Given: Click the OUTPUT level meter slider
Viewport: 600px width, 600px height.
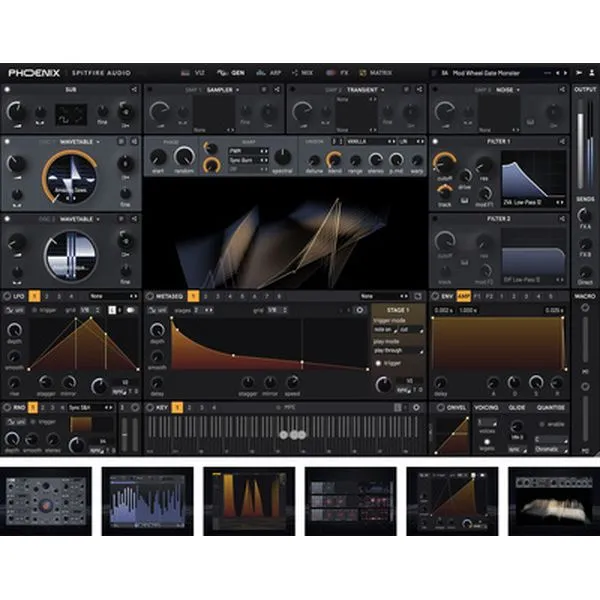Looking at the screenshot, I should 580,144.
